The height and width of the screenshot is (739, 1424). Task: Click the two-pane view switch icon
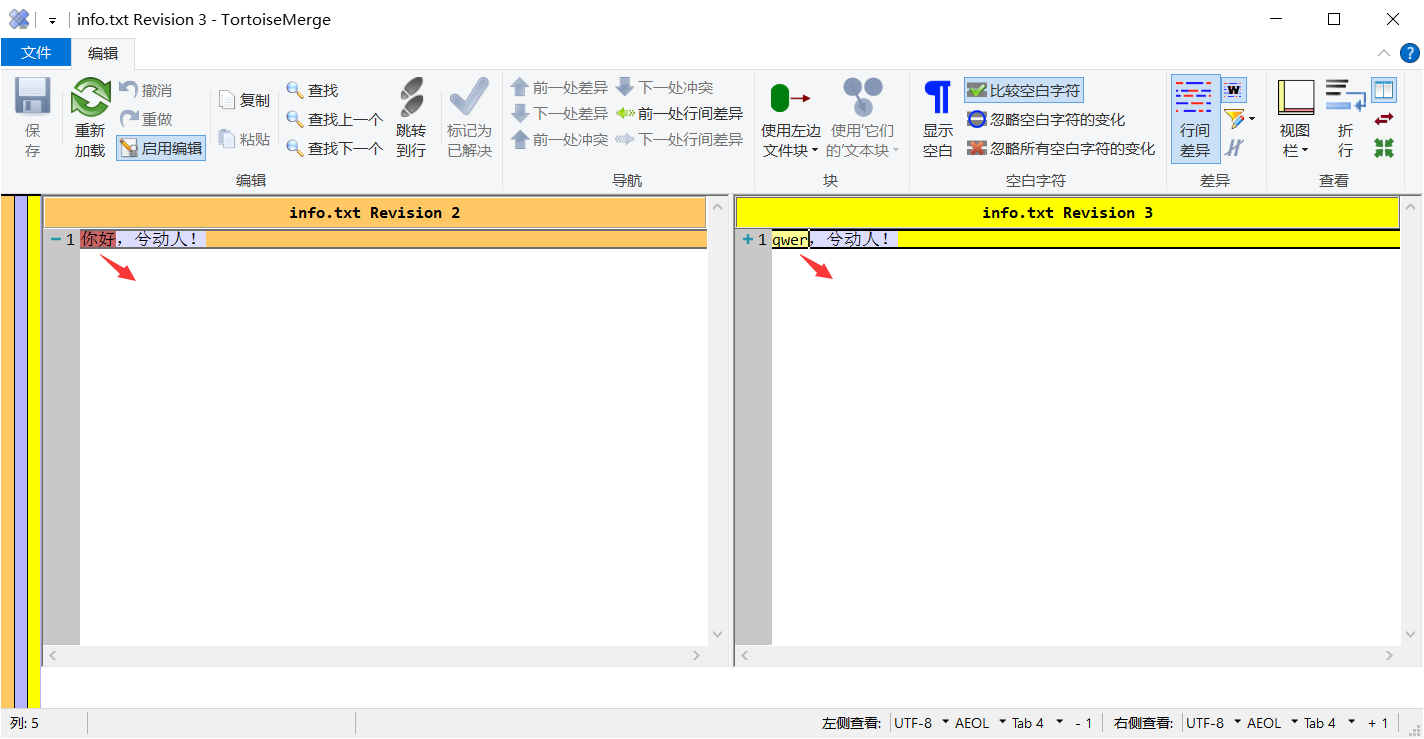click(1384, 90)
